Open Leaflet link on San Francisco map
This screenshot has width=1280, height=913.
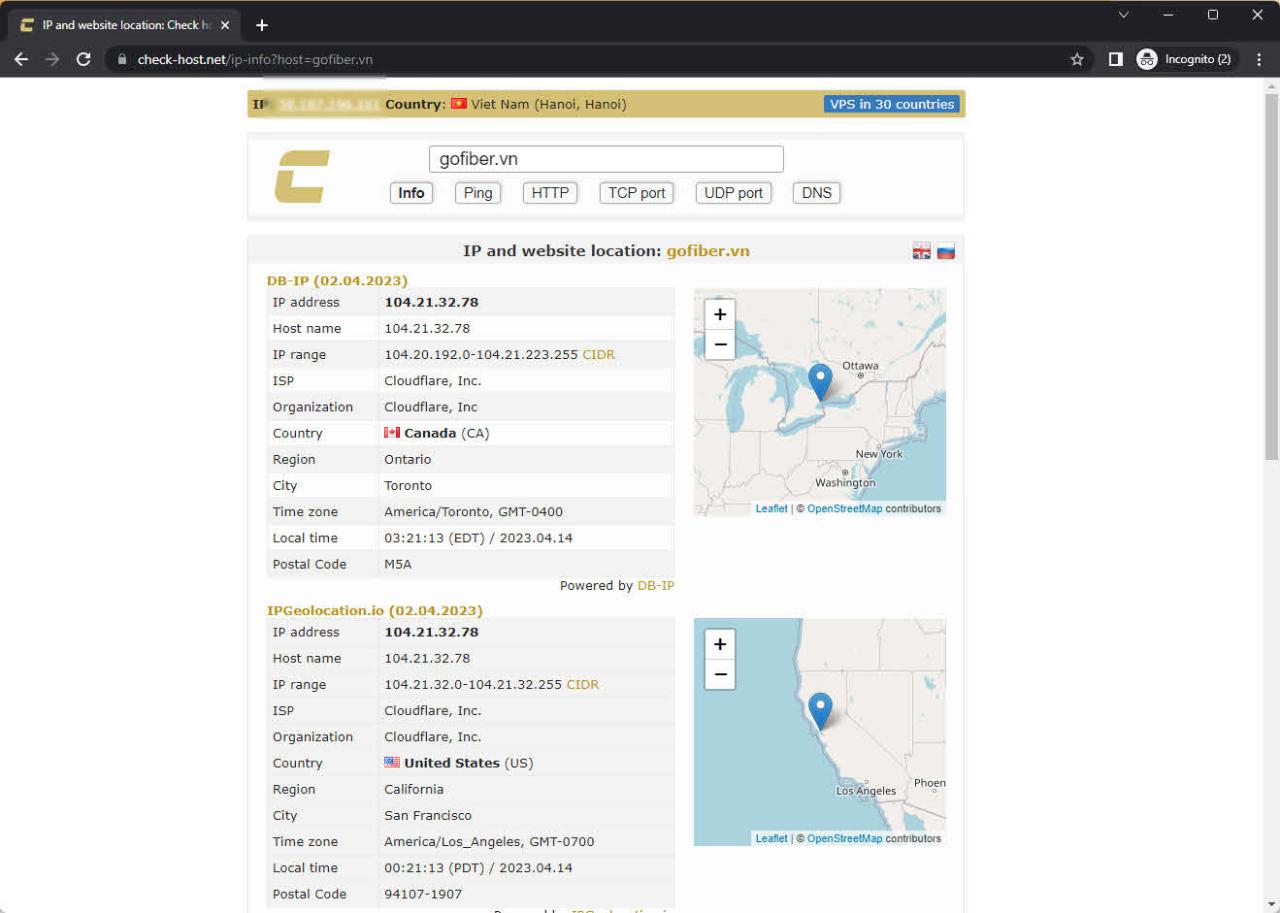pyautogui.click(x=771, y=839)
